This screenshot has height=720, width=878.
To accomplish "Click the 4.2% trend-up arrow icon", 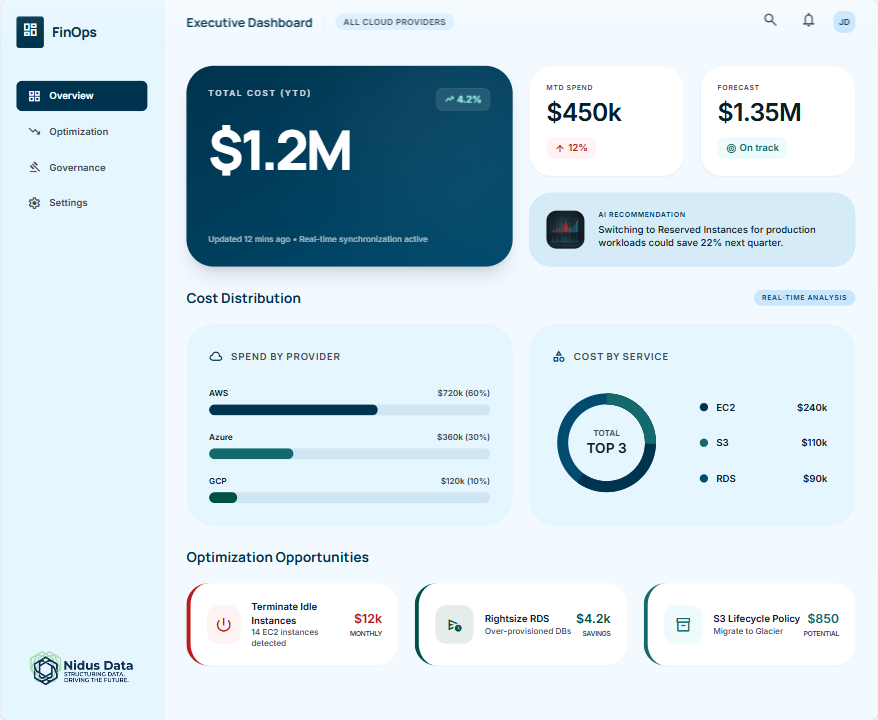I will point(449,99).
